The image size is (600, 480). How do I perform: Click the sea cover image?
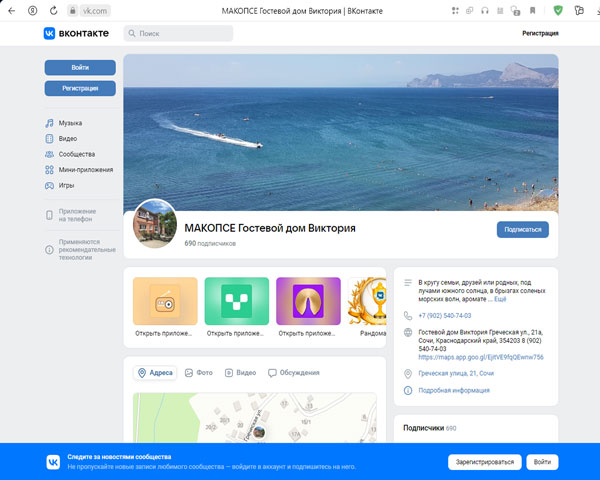pyautogui.click(x=341, y=130)
